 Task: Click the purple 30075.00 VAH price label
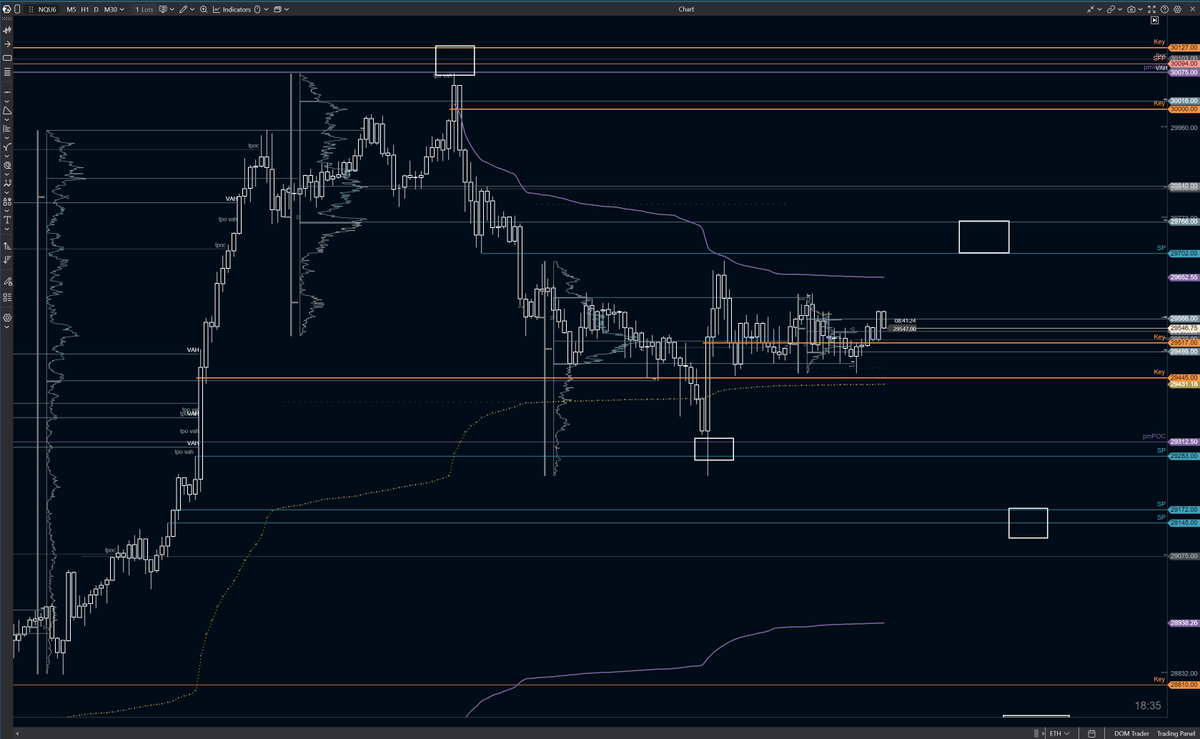tap(1184, 73)
